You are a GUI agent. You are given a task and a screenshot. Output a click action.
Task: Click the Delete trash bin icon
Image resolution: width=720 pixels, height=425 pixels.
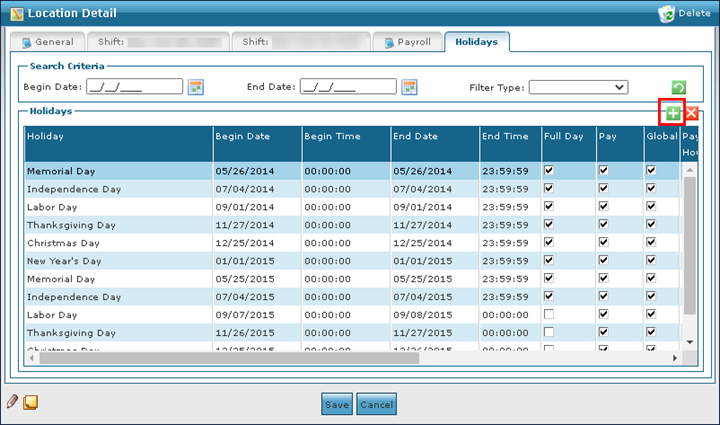point(669,13)
